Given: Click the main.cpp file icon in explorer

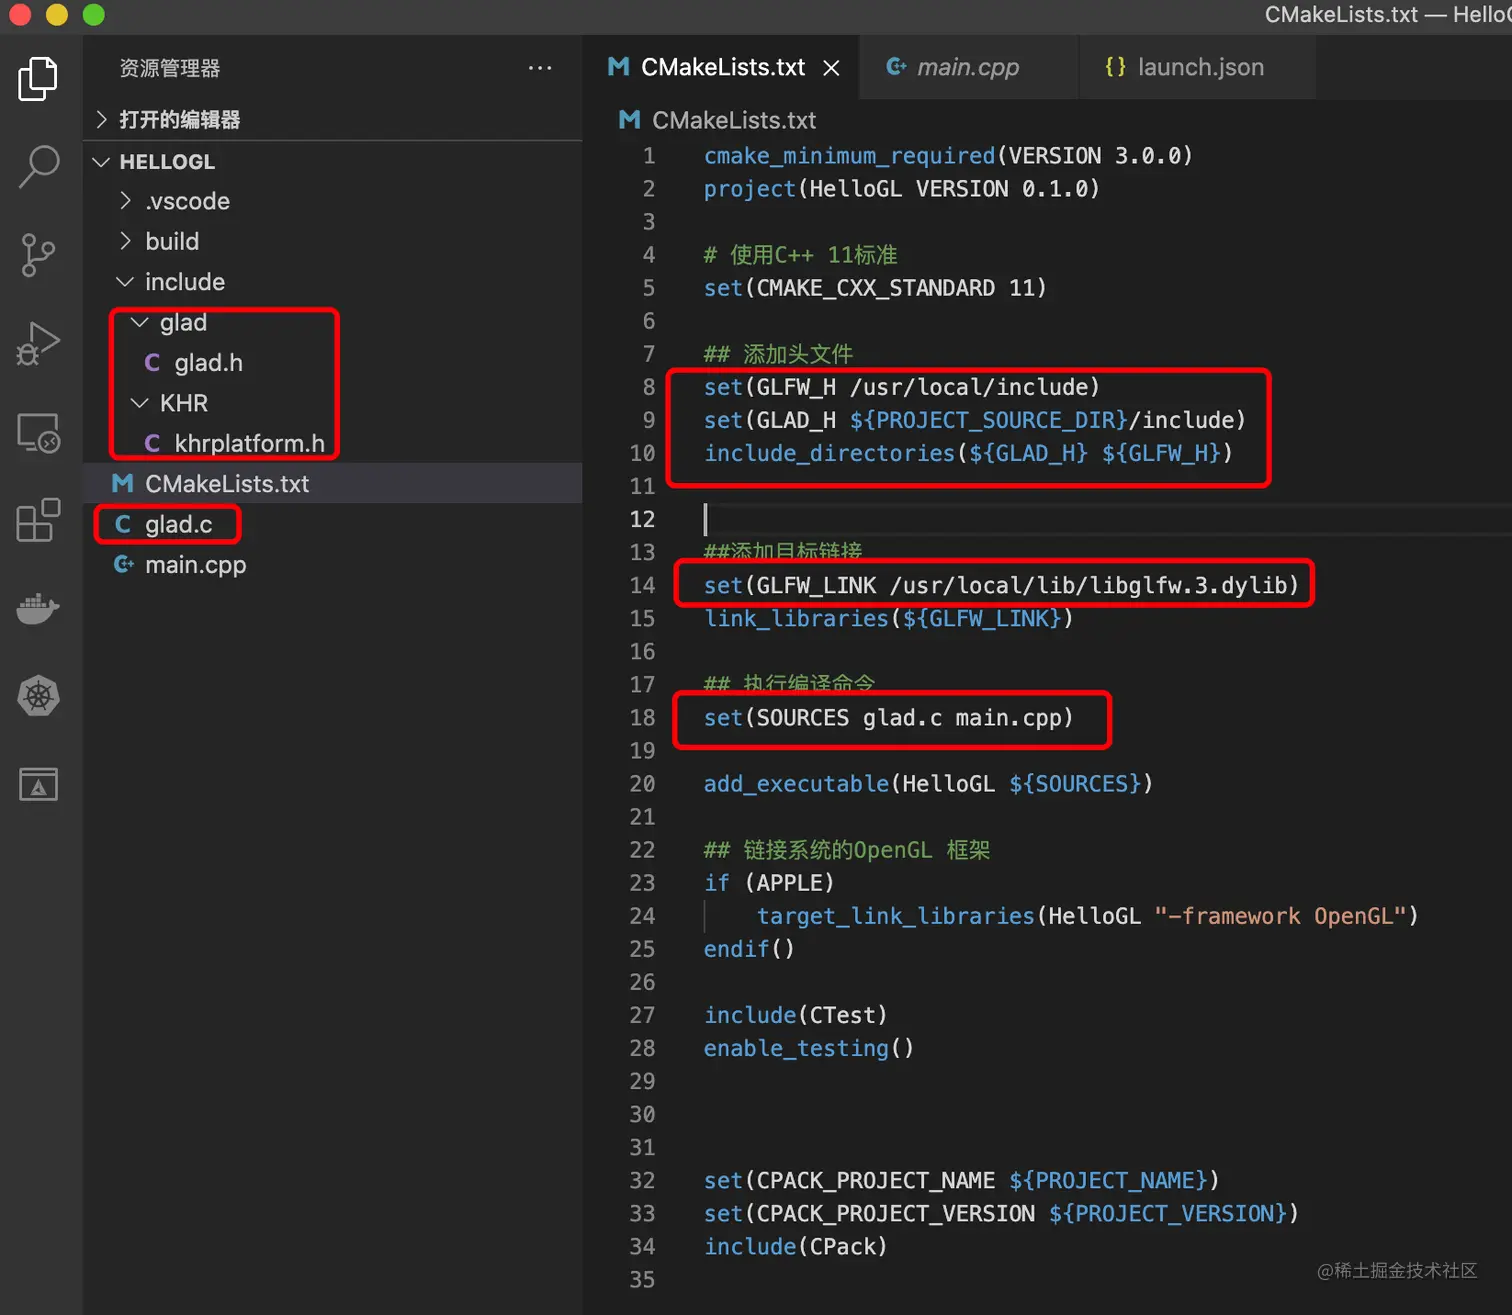Looking at the screenshot, I should (x=123, y=565).
